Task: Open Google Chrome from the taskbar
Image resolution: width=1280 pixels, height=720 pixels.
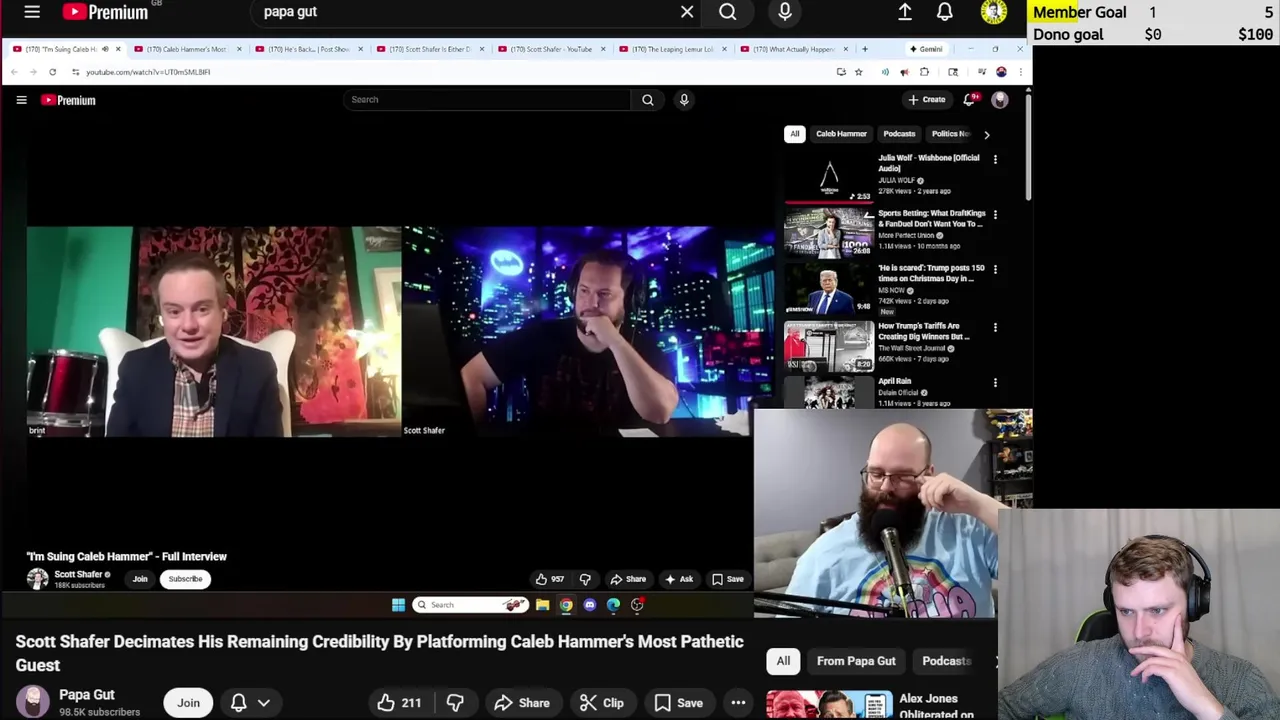Action: [566, 605]
